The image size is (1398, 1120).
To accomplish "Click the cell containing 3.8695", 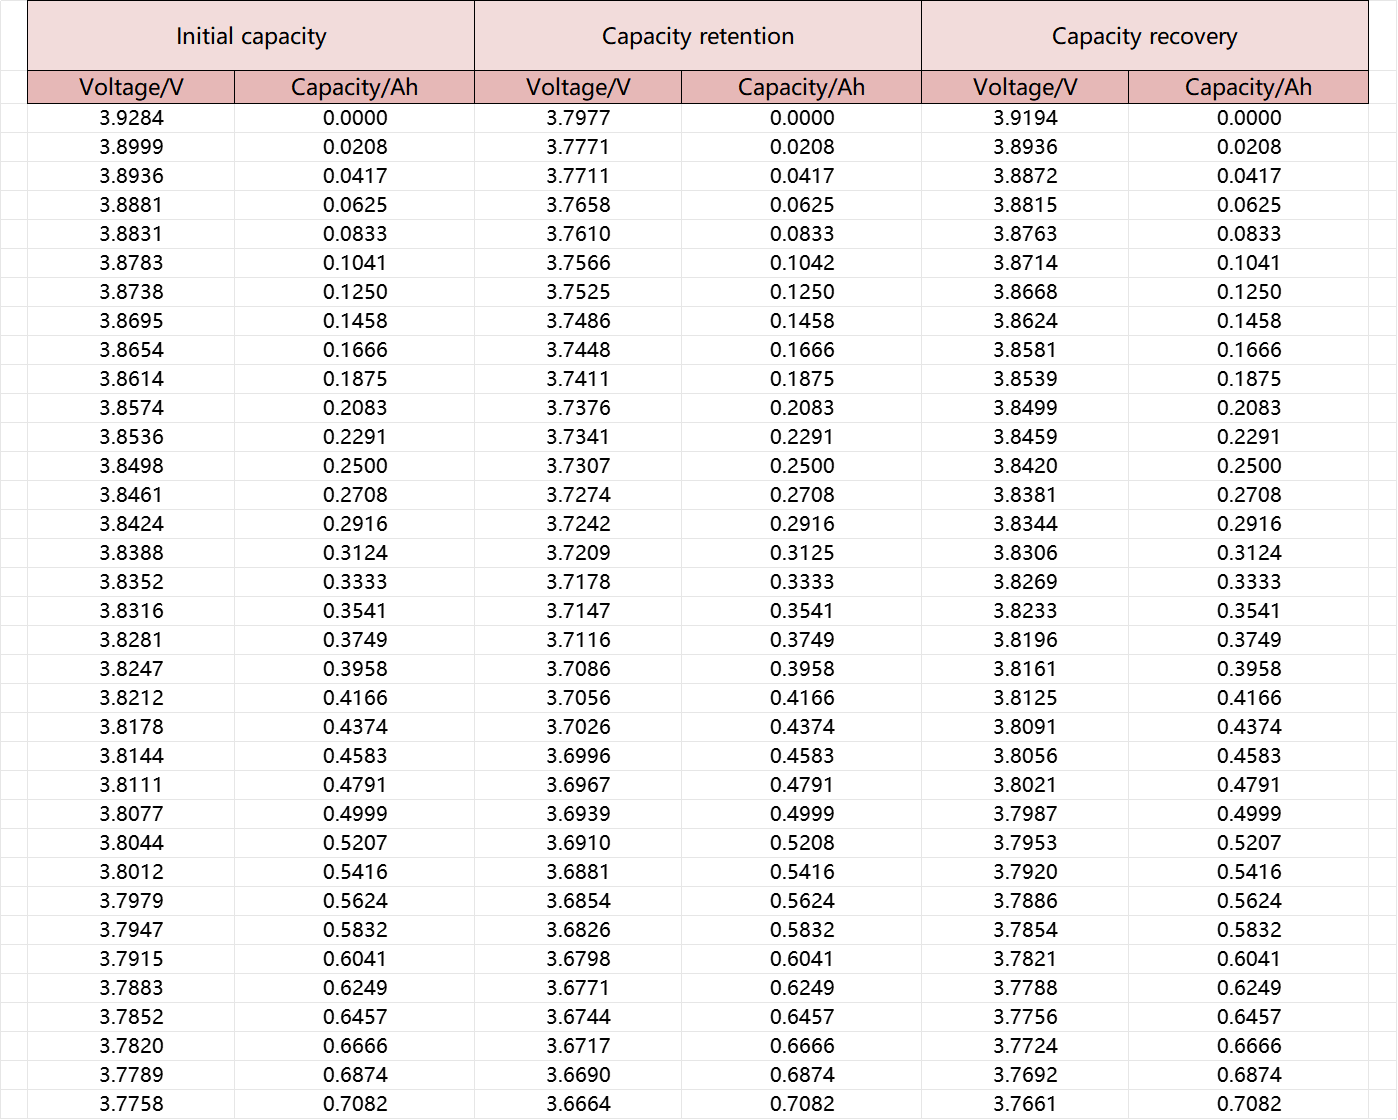I will [x=131, y=321].
